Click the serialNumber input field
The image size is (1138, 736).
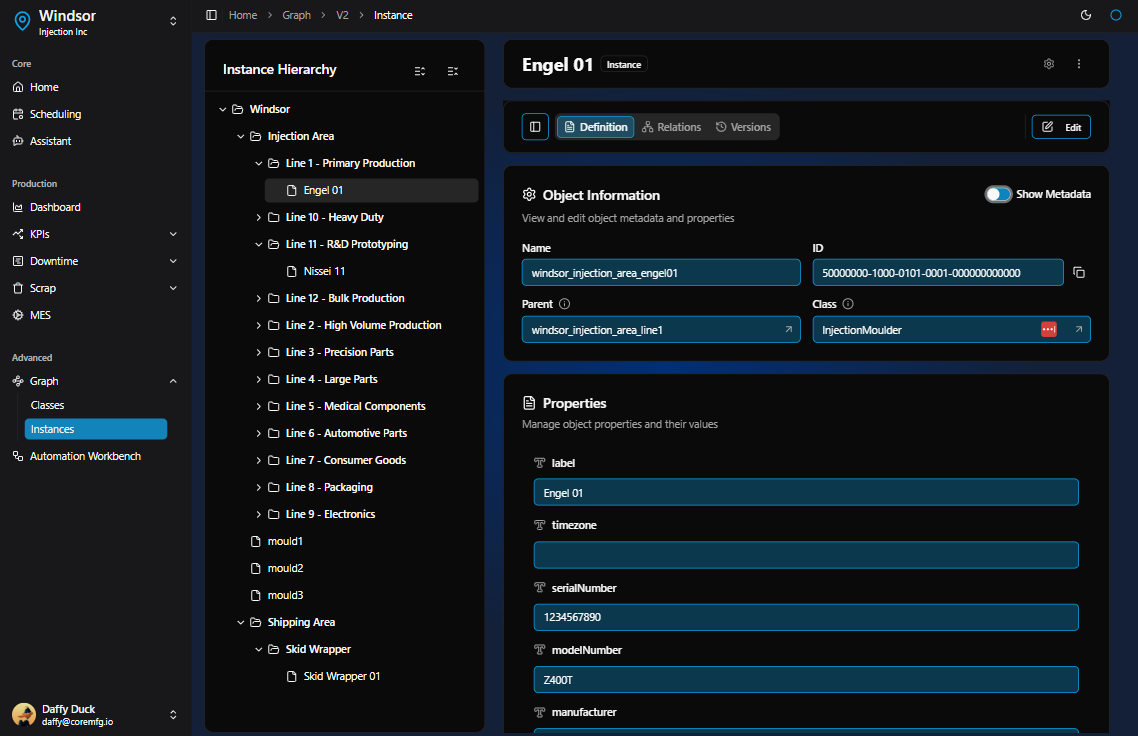click(x=805, y=617)
